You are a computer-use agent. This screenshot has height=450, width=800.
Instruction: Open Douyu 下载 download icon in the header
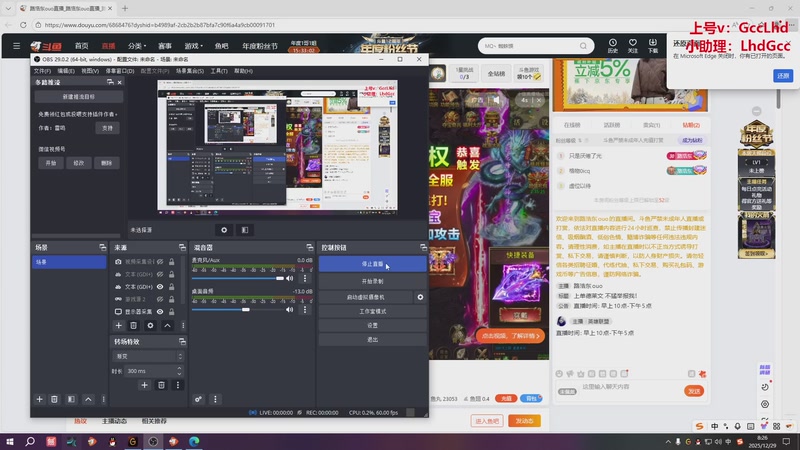coord(653,45)
